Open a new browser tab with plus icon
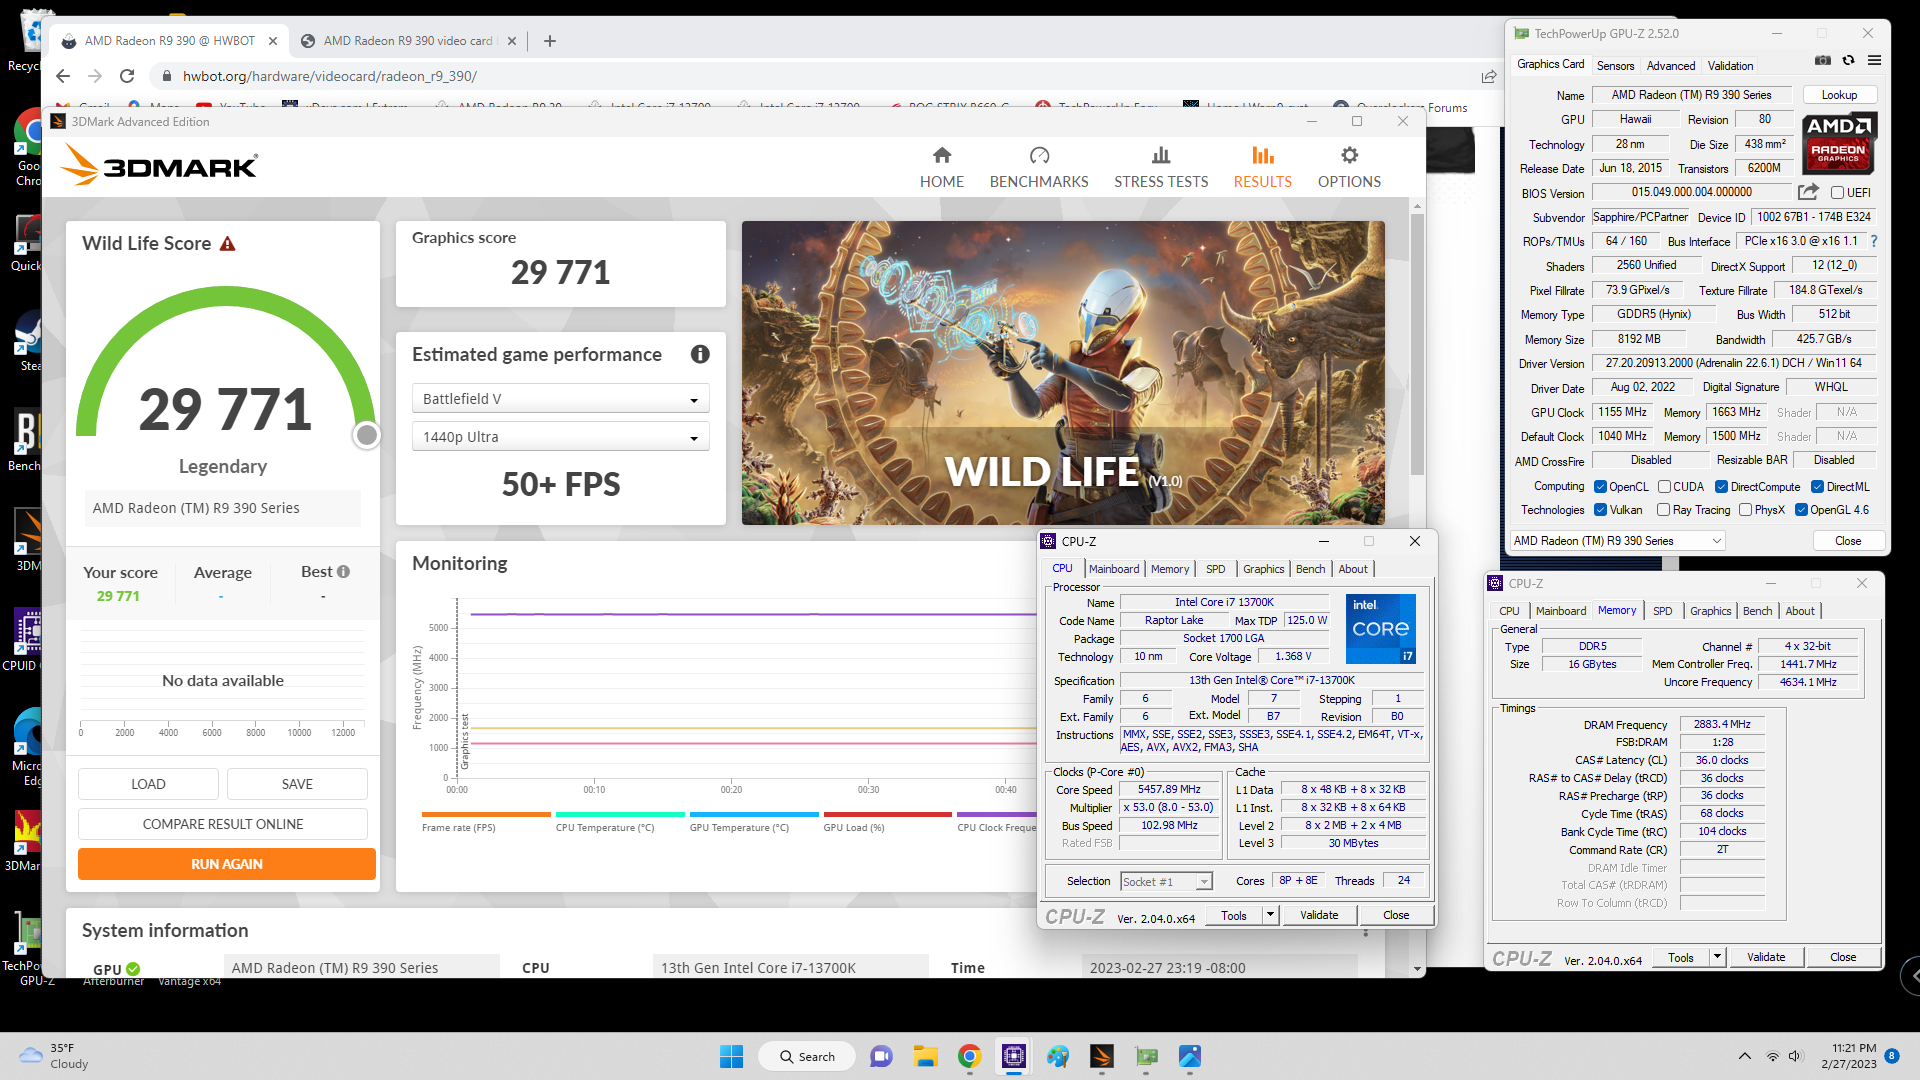 [550, 41]
